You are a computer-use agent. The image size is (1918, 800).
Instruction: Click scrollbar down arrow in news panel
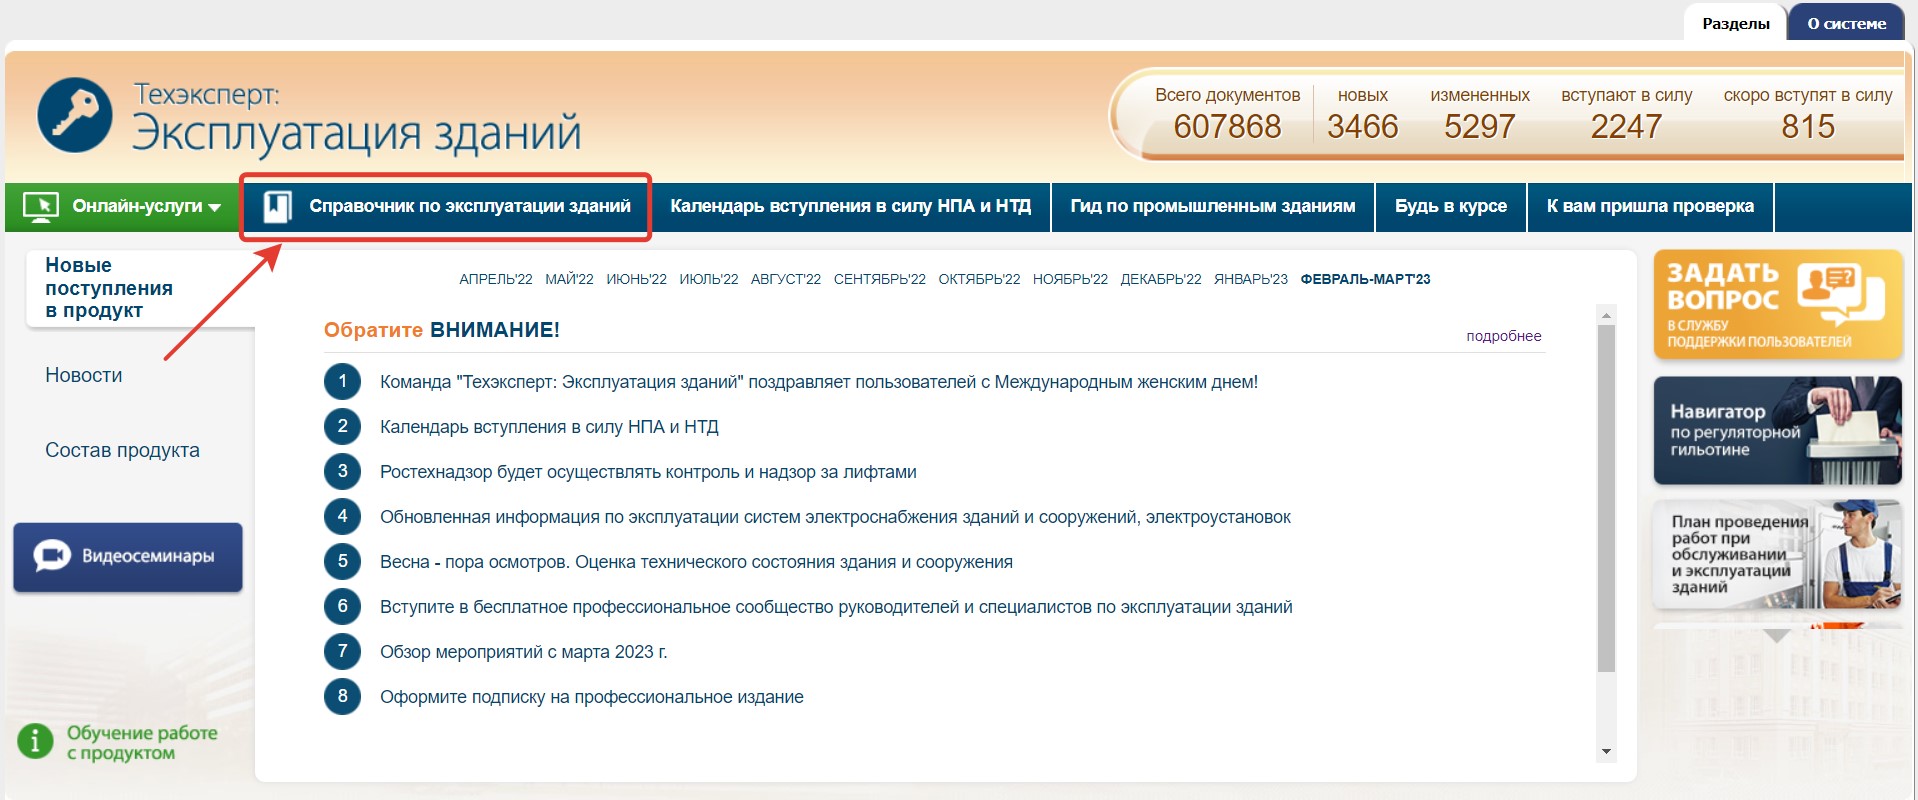coord(1606,752)
